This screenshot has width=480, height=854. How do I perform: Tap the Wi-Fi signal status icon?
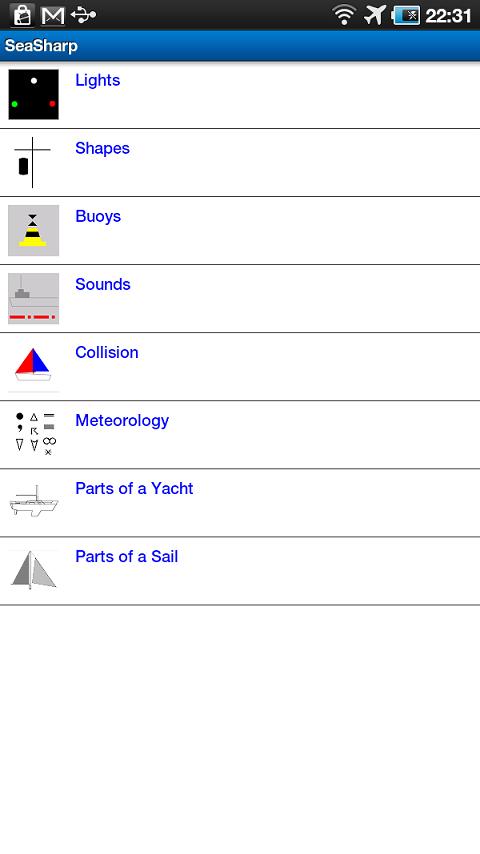pyautogui.click(x=344, y=15)
